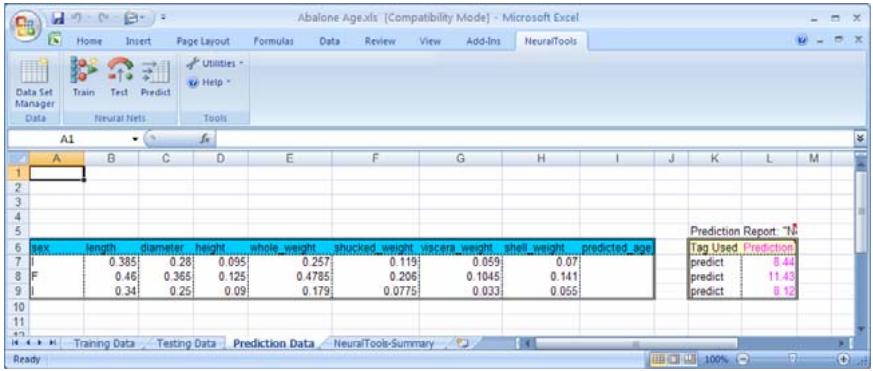Select column header L
Screen dimensions: 873x371
click(769, 159)
